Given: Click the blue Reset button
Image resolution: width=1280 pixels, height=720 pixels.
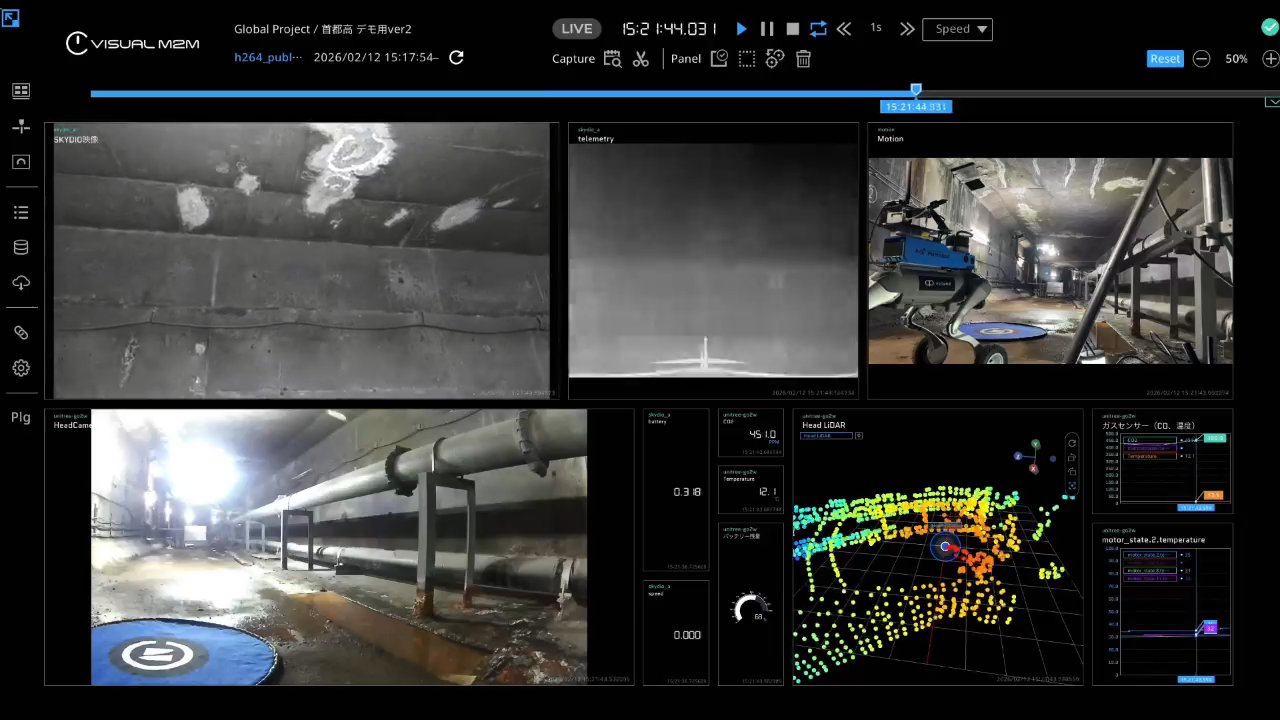Looking at the screenshot, I should (x=1165, y=59).
